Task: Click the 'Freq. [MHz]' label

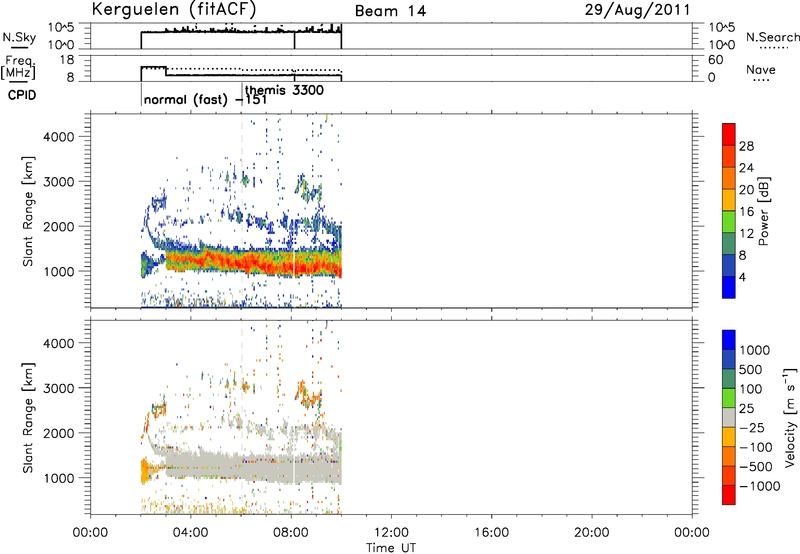Action: click(18, 68)
